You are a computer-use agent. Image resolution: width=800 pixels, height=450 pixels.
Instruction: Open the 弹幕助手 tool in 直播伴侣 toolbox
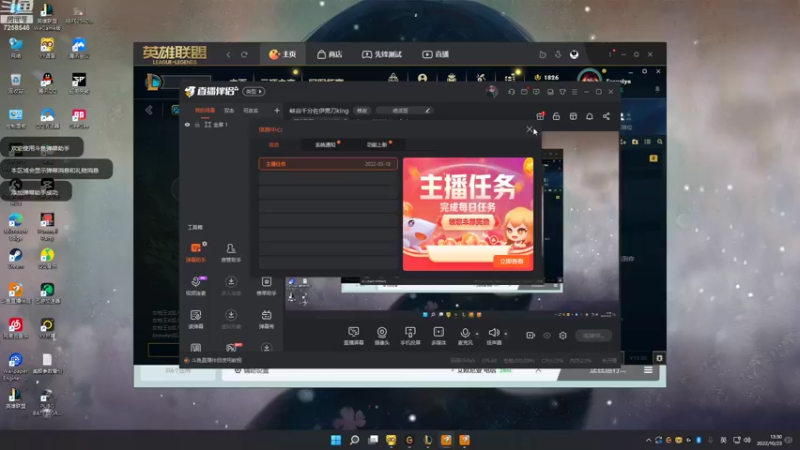tap(196, 252)
